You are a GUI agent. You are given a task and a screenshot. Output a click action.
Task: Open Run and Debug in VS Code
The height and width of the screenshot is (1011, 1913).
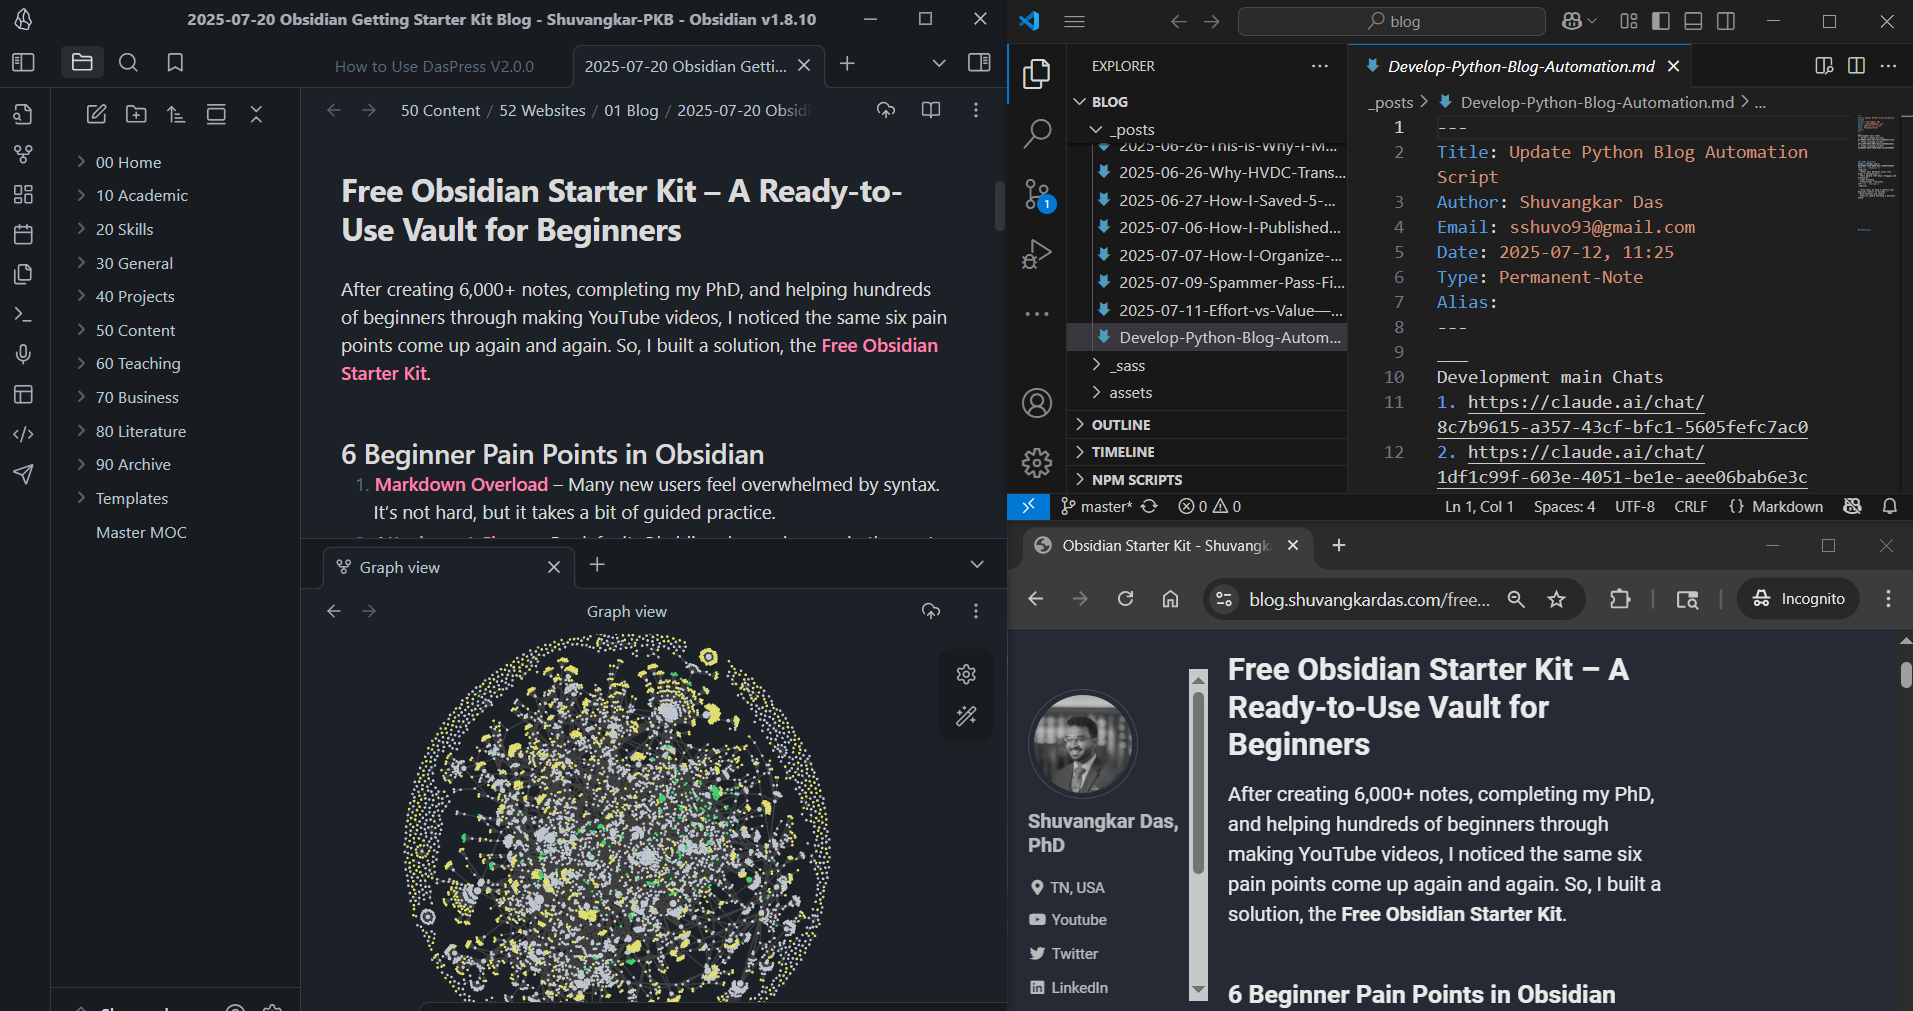(1037, 254)
